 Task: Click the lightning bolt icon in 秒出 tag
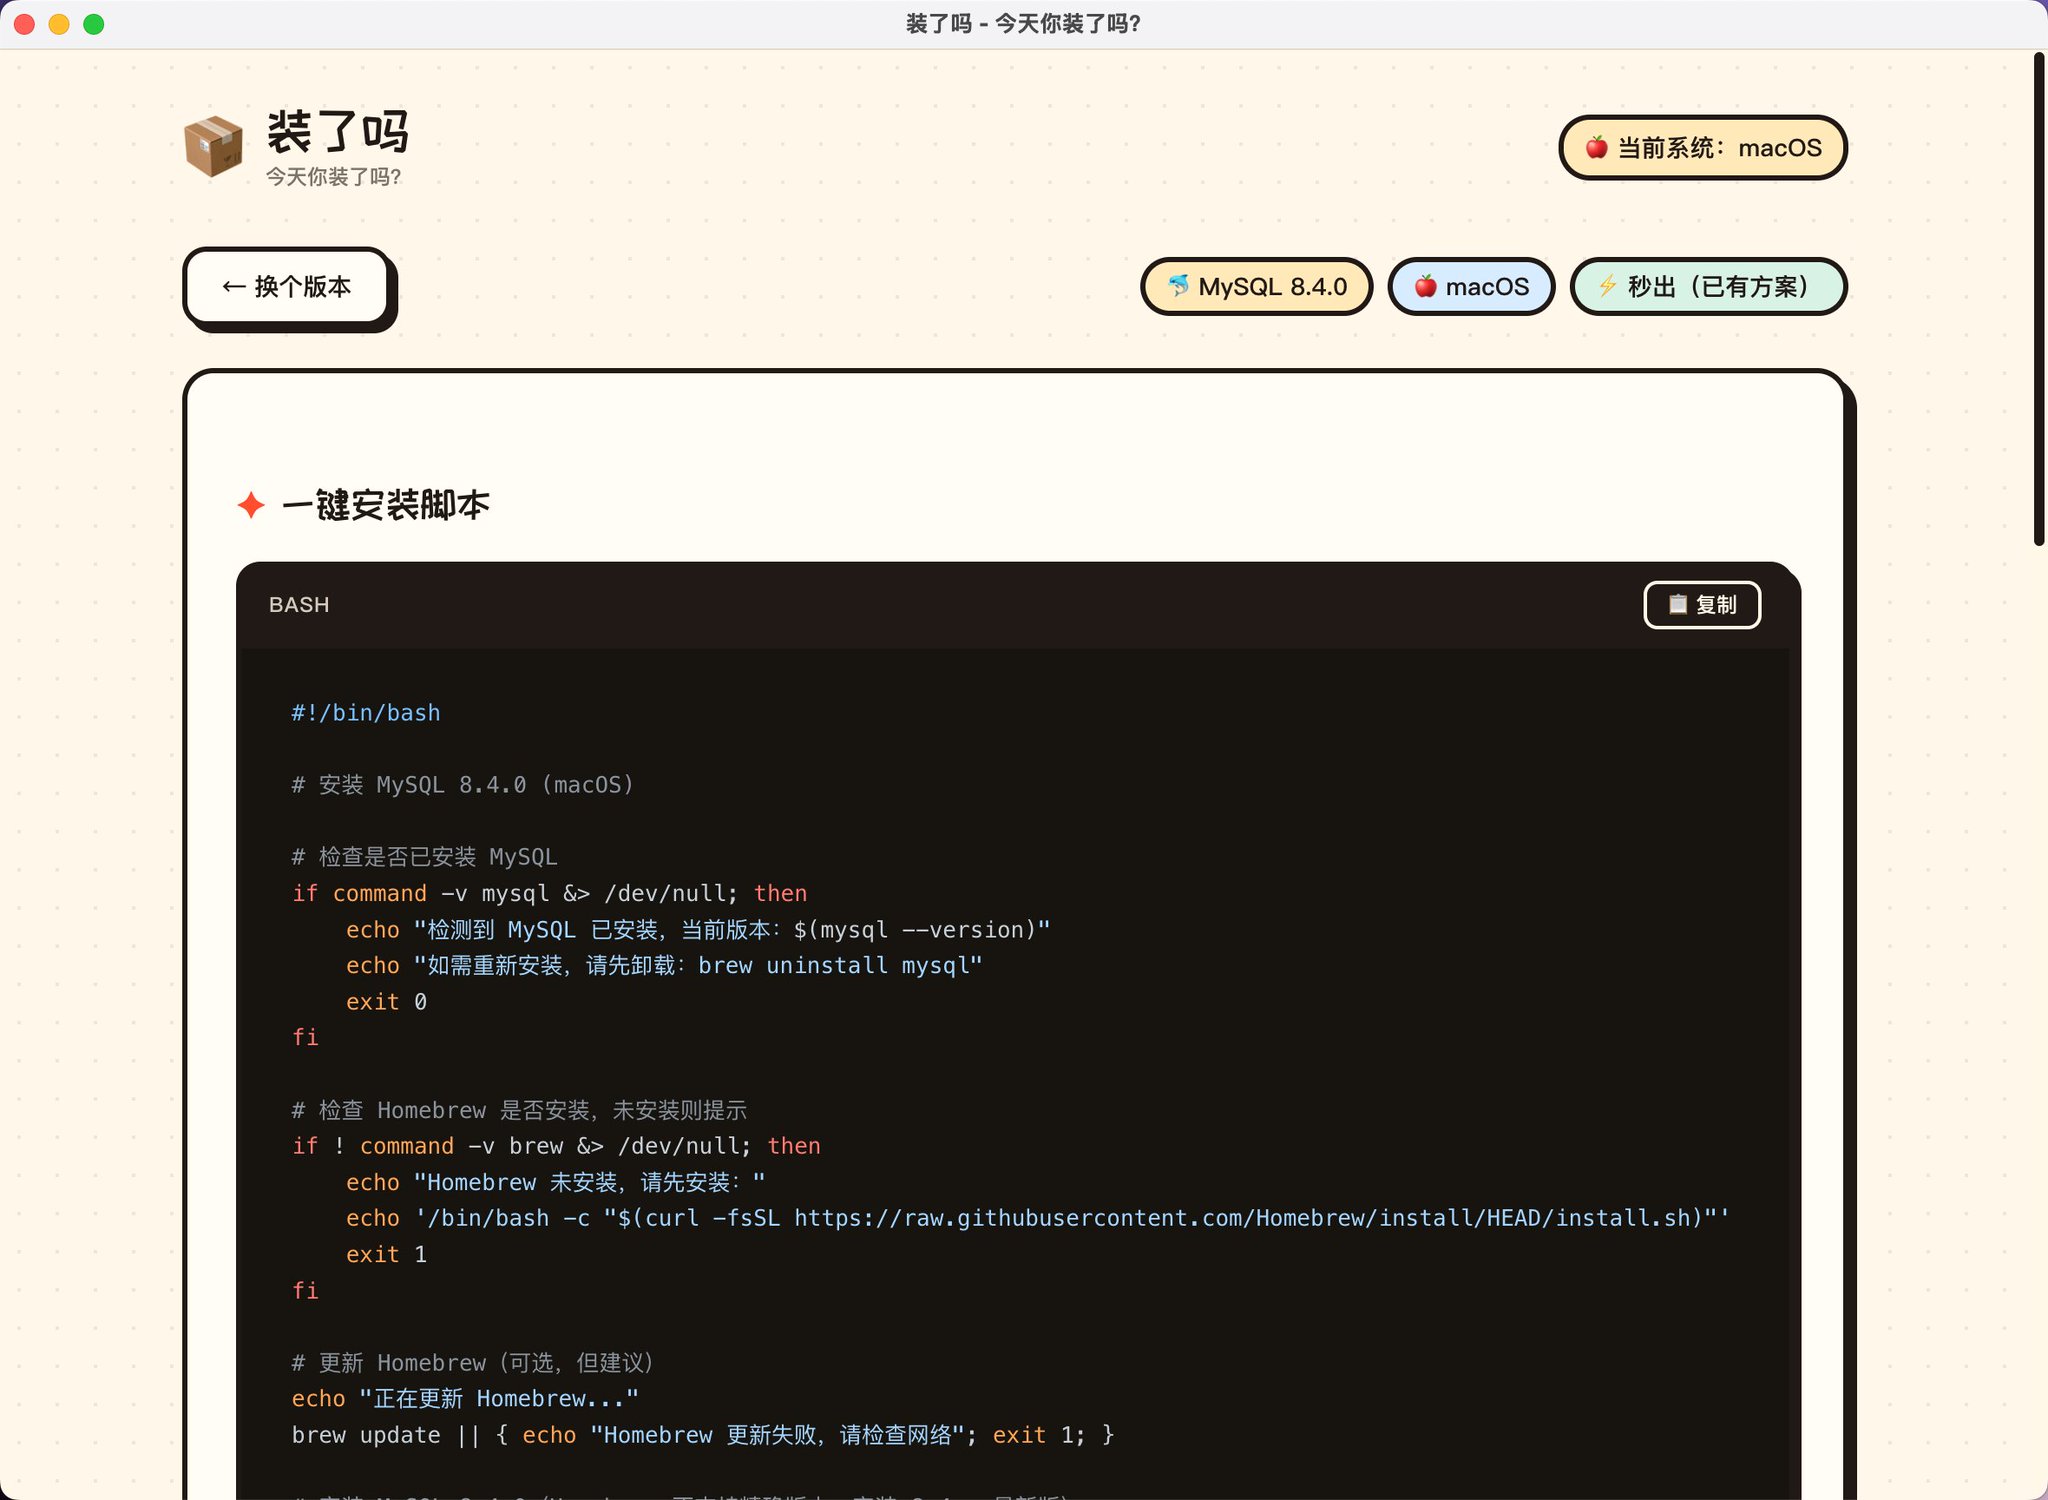pyautogui.click(x=1608, y=286)
